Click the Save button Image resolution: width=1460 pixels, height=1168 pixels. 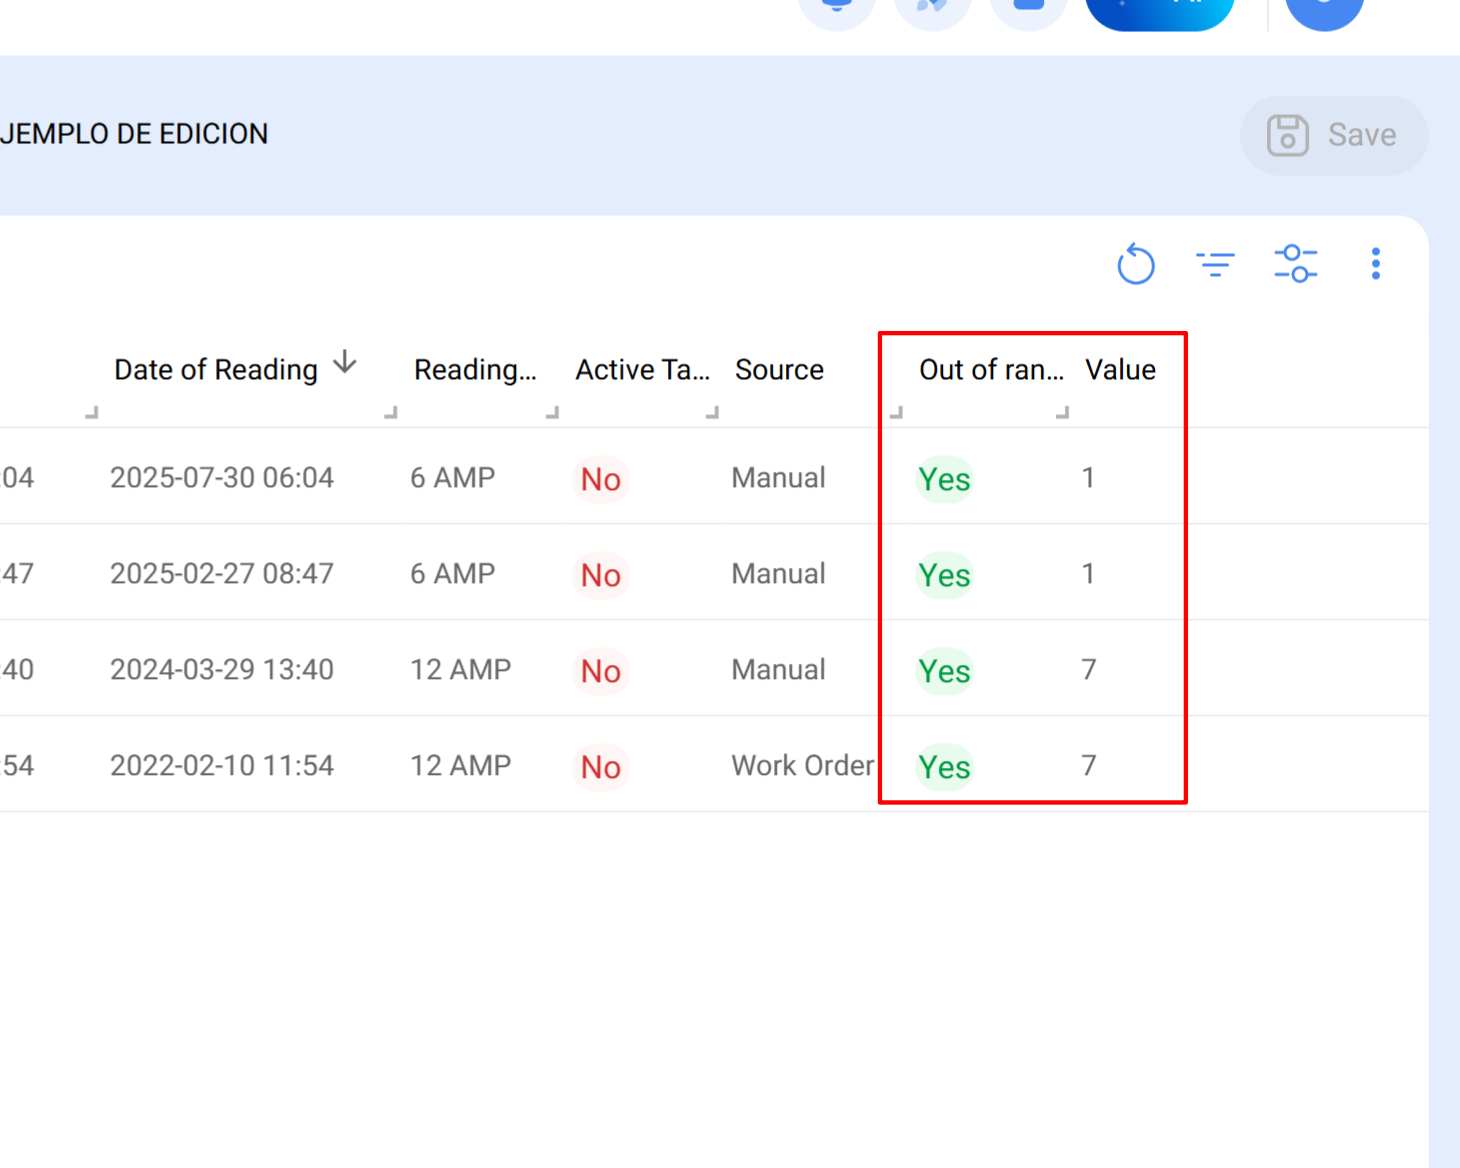coord(1334,135)
